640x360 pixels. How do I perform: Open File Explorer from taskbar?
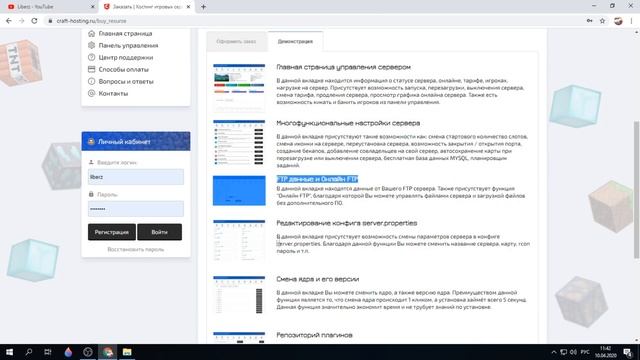click(x=127, y=352)
